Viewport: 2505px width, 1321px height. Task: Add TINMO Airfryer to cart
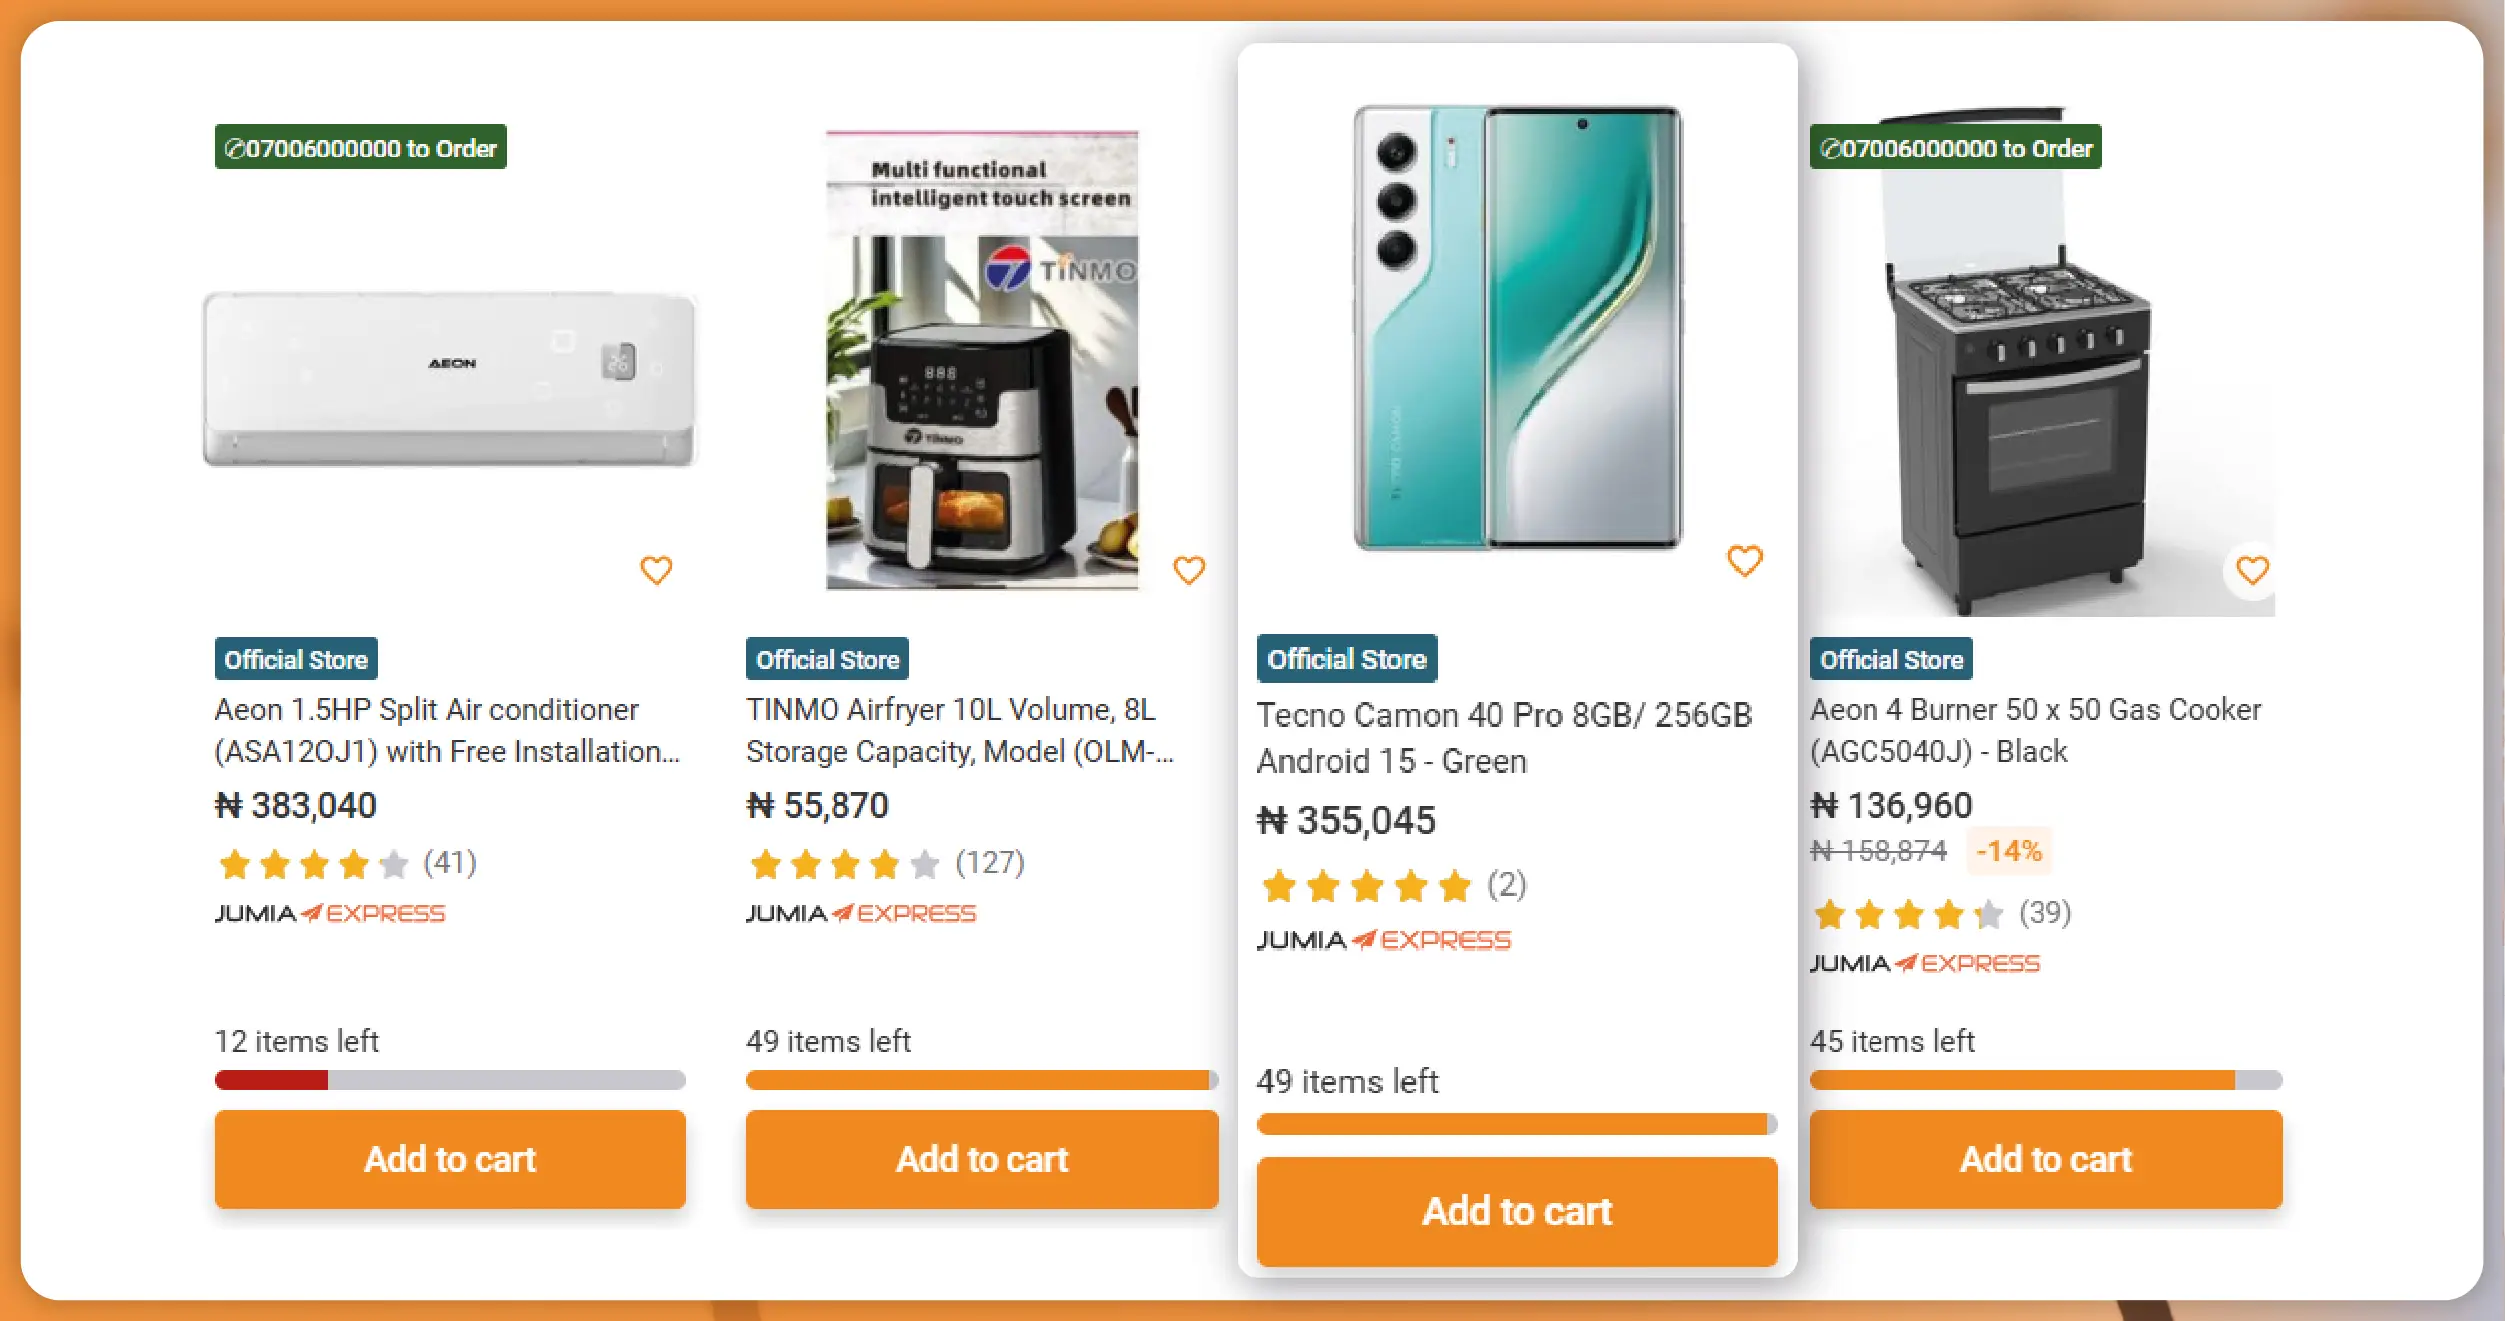(982, 1159)
